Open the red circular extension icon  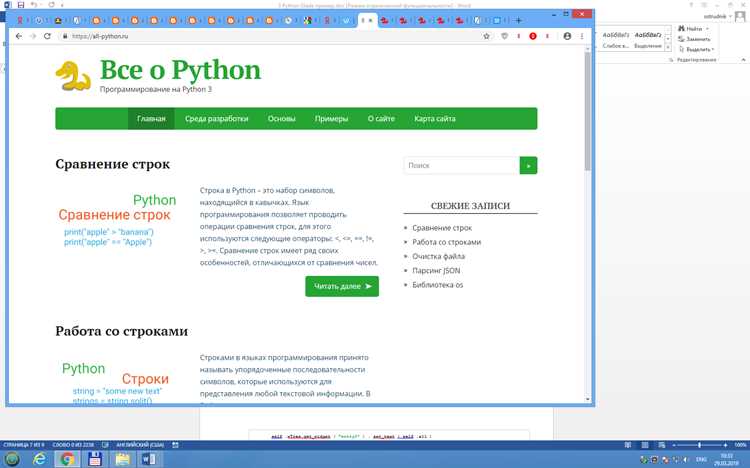tap(533, 36)
